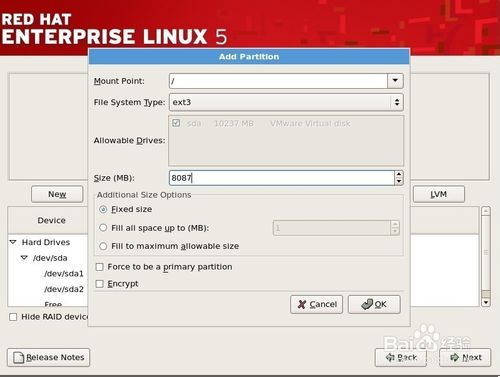Click the Size (MB) input field

282,178
